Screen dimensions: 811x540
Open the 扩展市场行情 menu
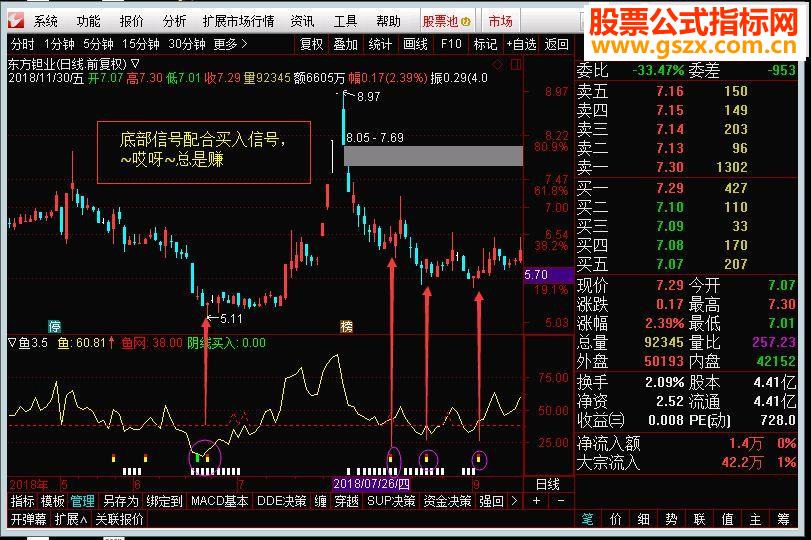[x=238, y=21]
